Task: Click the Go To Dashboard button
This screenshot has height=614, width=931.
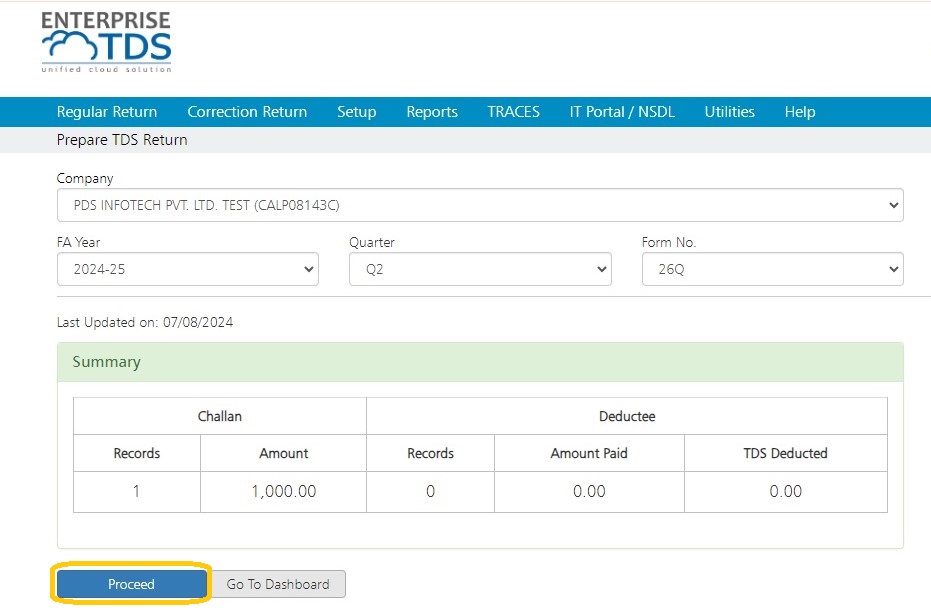Action: [x=278, y=584]
